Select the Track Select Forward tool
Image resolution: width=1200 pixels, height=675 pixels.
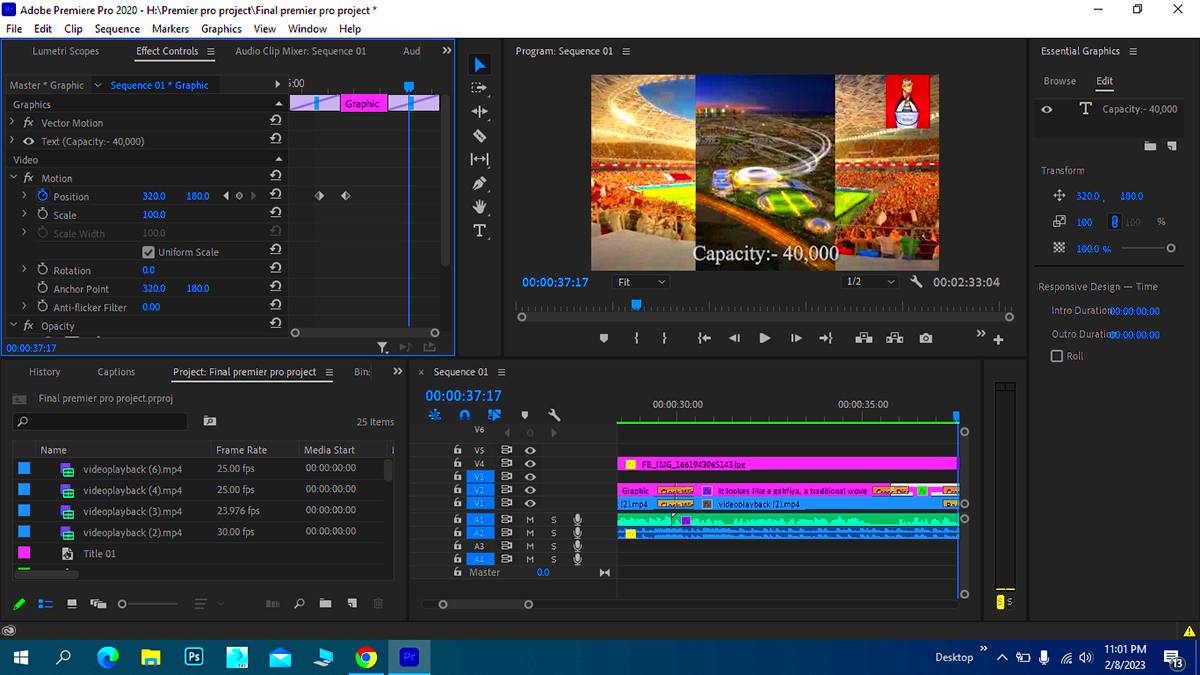coord(480,88)
